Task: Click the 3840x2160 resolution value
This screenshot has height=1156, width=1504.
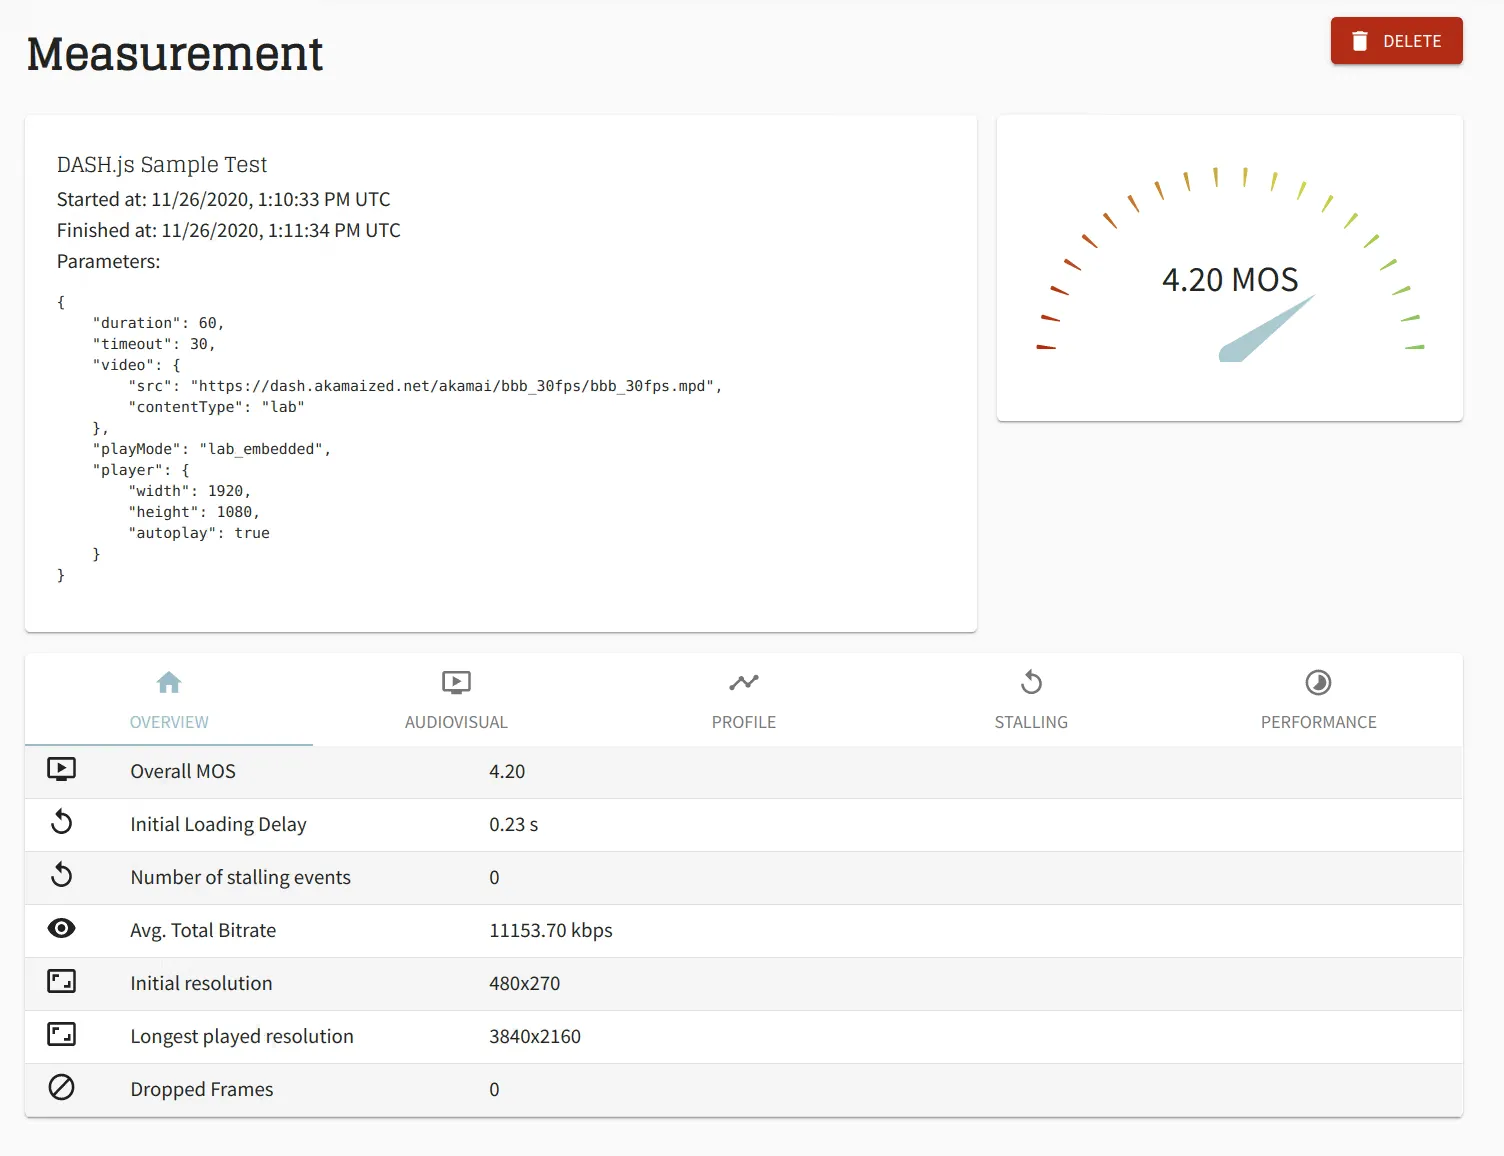Action: pos(535,1036)
